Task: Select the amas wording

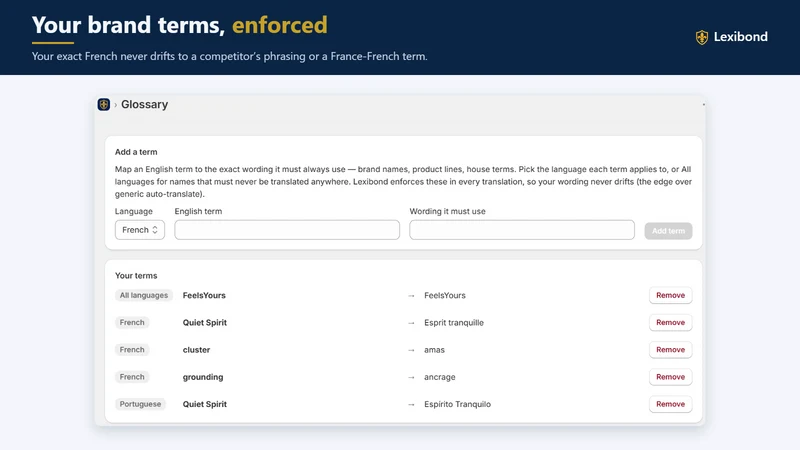Action: pos(434,350)
